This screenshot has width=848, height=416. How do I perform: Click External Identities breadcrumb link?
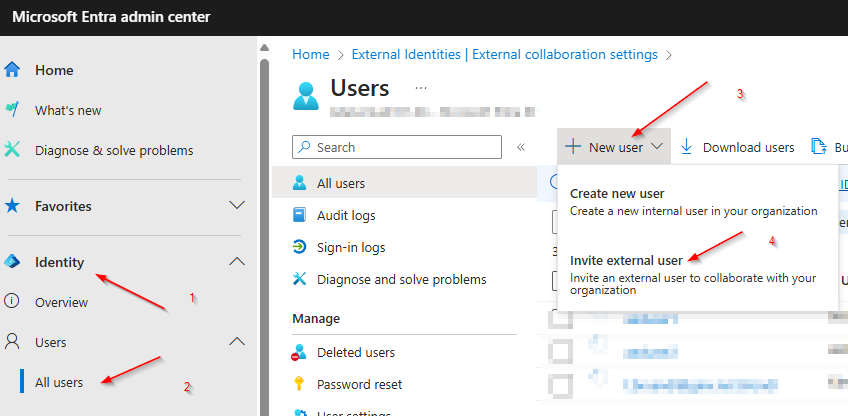pyautogui.click(x=504, y=55)
